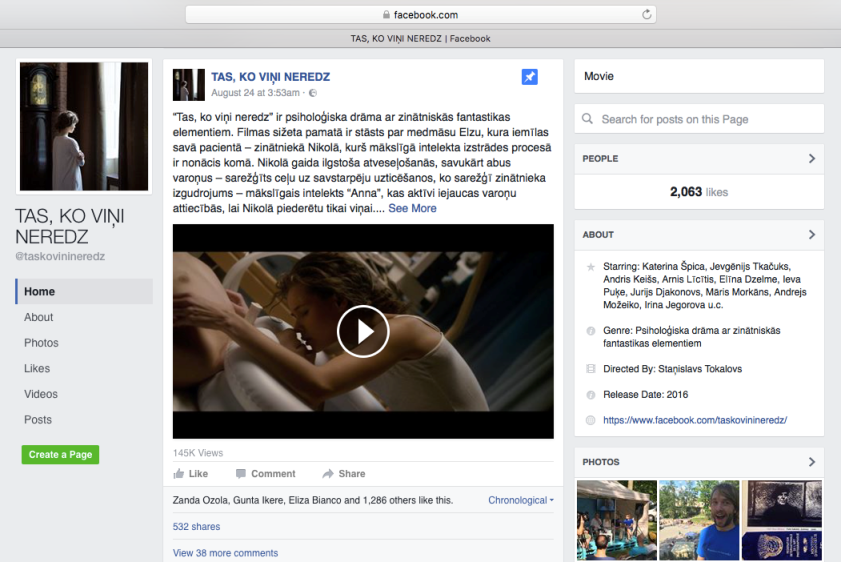
Task: Like the post with the Like button
Action: coord(191,474)
